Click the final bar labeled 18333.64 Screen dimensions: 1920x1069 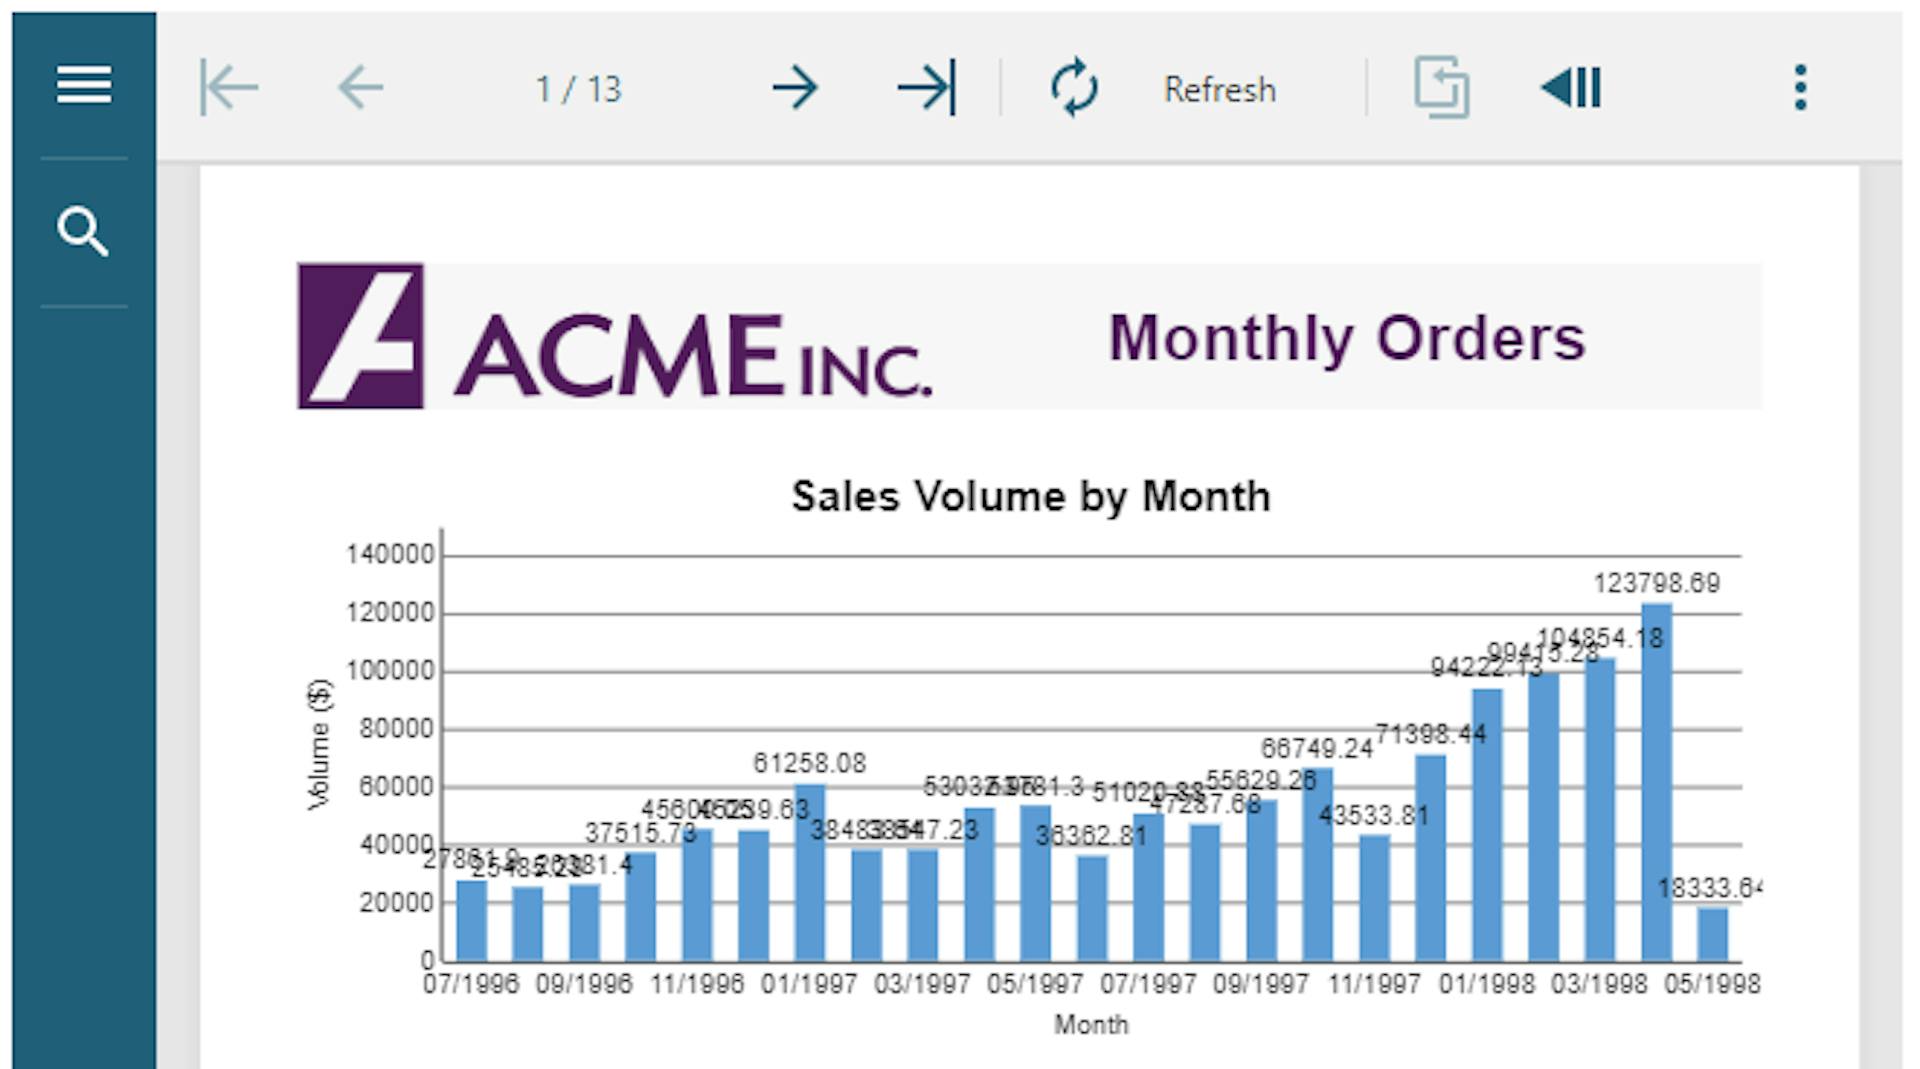coord(1712,934)
